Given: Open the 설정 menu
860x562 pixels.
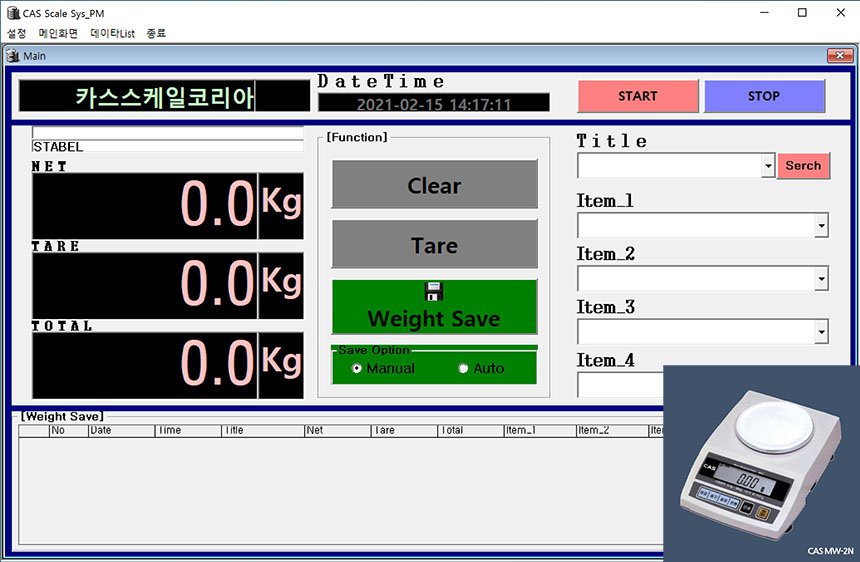Looking at the screenshot, I should click(x=17, y=33).
